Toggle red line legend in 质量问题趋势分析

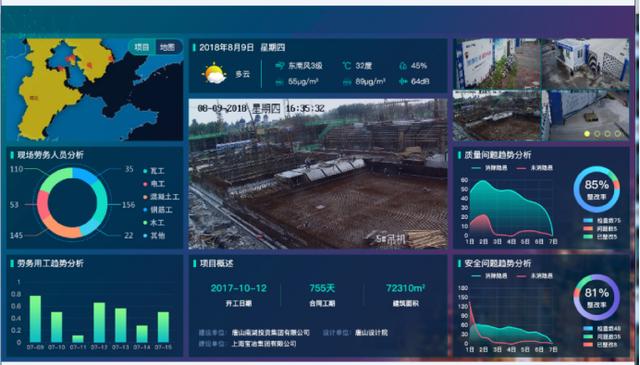point(534,168)
